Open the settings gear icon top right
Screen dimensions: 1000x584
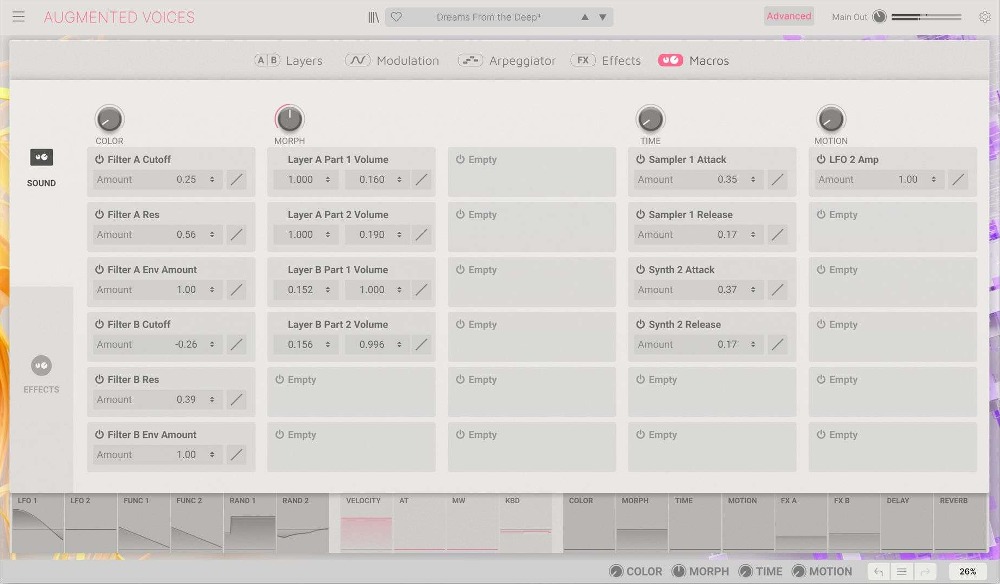point(984,16)
